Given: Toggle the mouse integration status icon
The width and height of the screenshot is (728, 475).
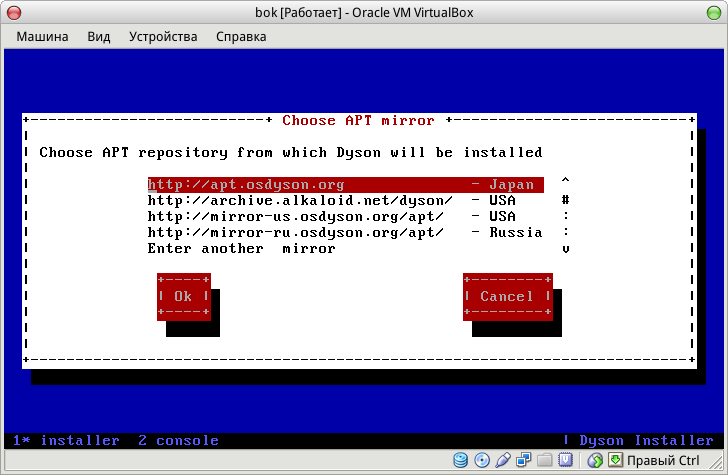Looking at the screenshot, I should 595,460.
